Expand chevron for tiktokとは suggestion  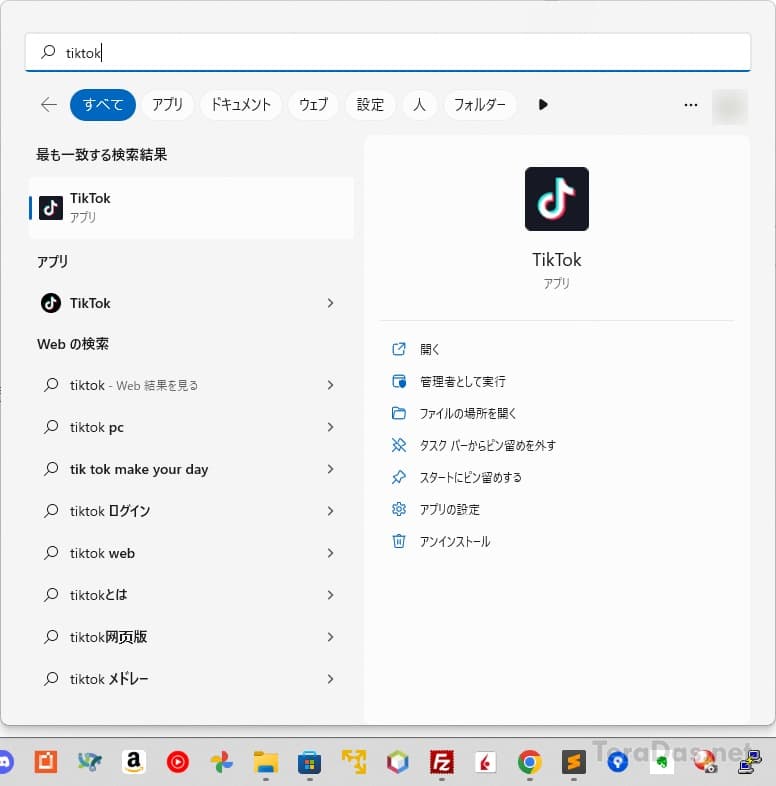click(x=330, y=595)
